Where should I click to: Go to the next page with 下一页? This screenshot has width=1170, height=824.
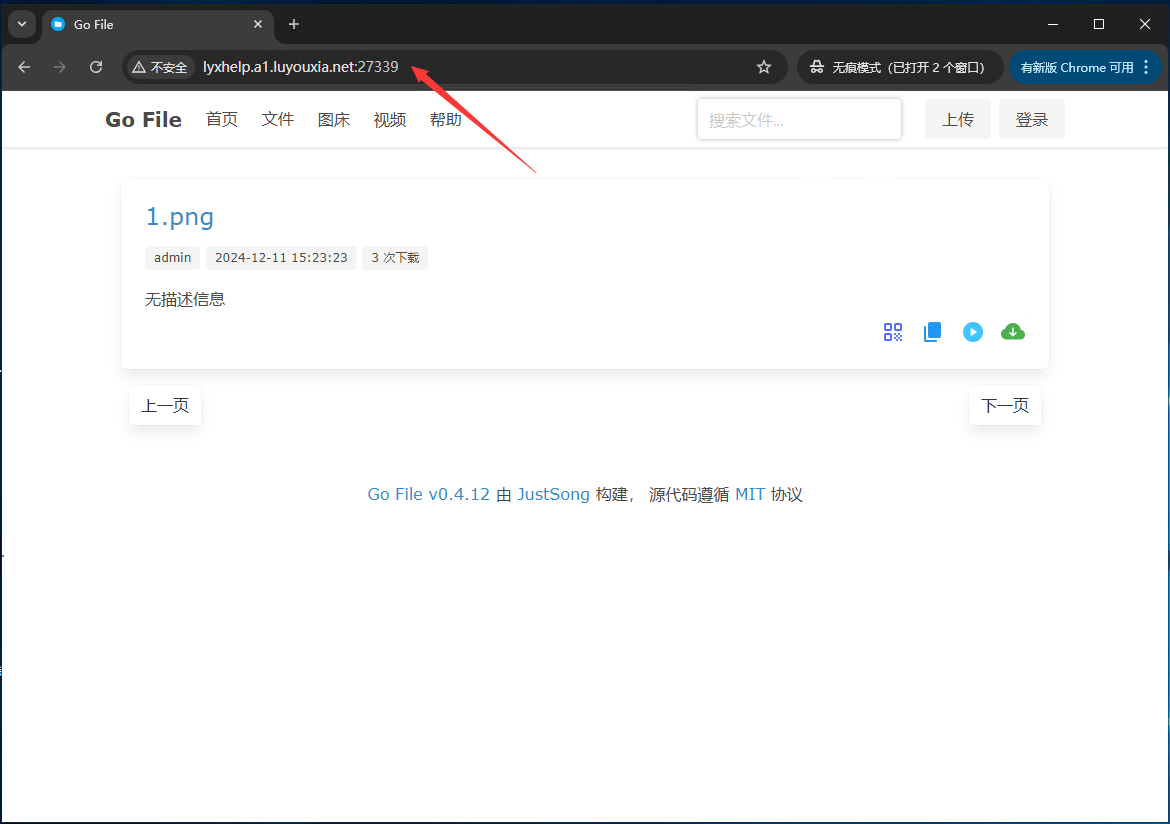[x=1004, y=405]
